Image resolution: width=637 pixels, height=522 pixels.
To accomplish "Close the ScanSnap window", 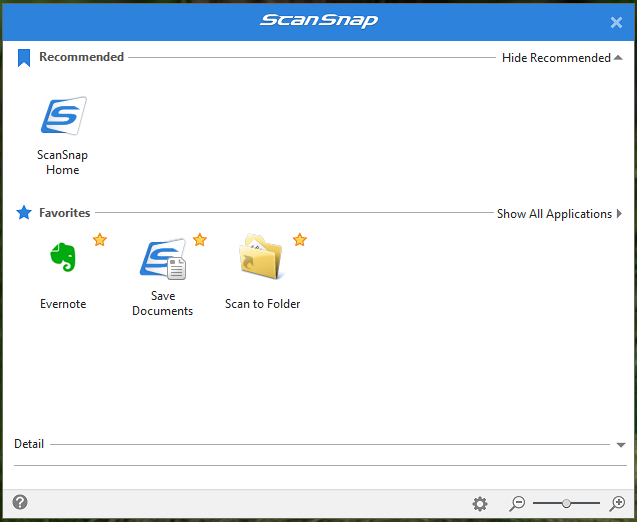I will tap(616, 22).
